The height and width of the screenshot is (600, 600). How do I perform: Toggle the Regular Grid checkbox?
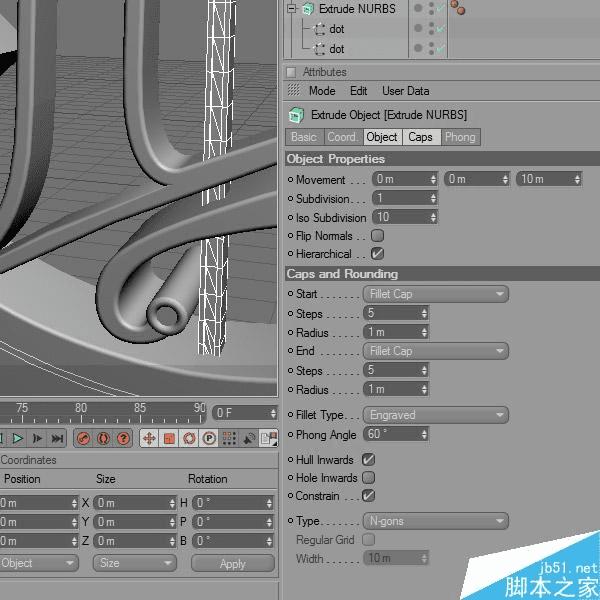click(x=368, y=540)
